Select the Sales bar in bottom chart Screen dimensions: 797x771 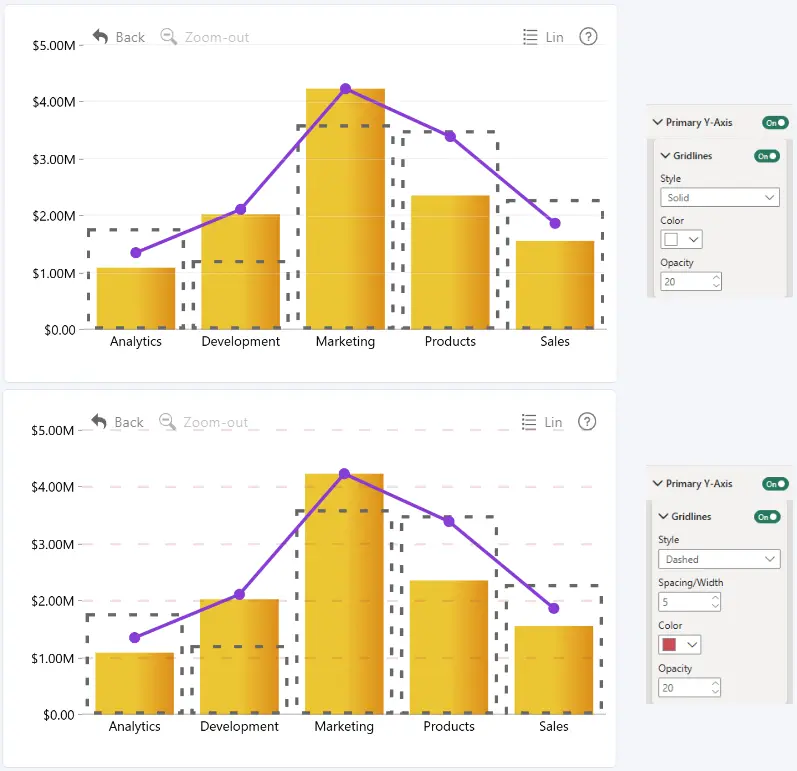(x=554, y=670)
